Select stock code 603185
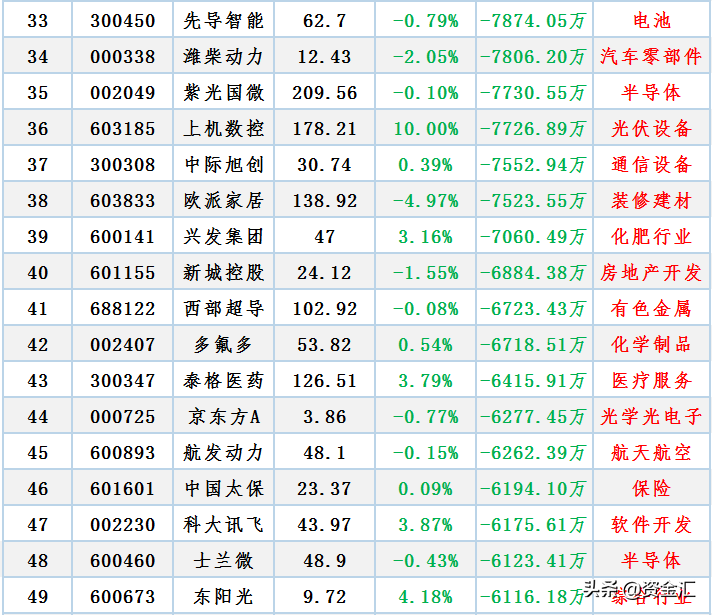Image resolution: width=712 pixels, height=615 pixels. point(123,129)
